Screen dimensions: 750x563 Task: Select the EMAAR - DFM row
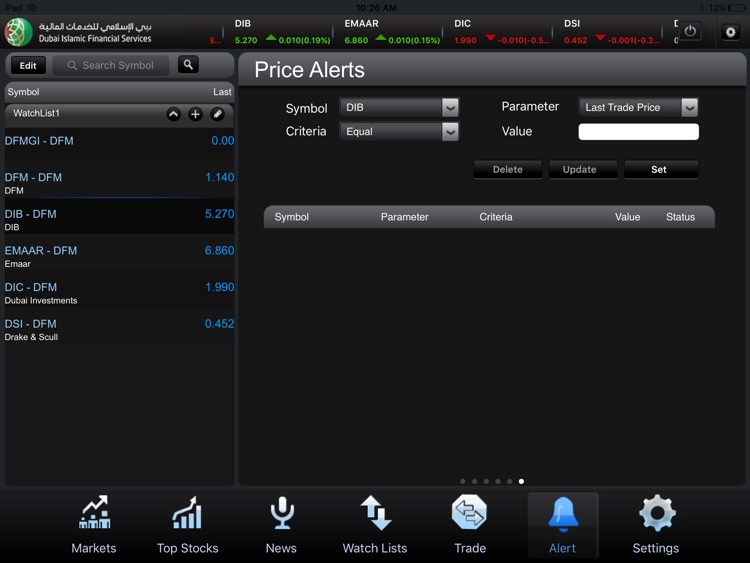click(x=119, y=254)
